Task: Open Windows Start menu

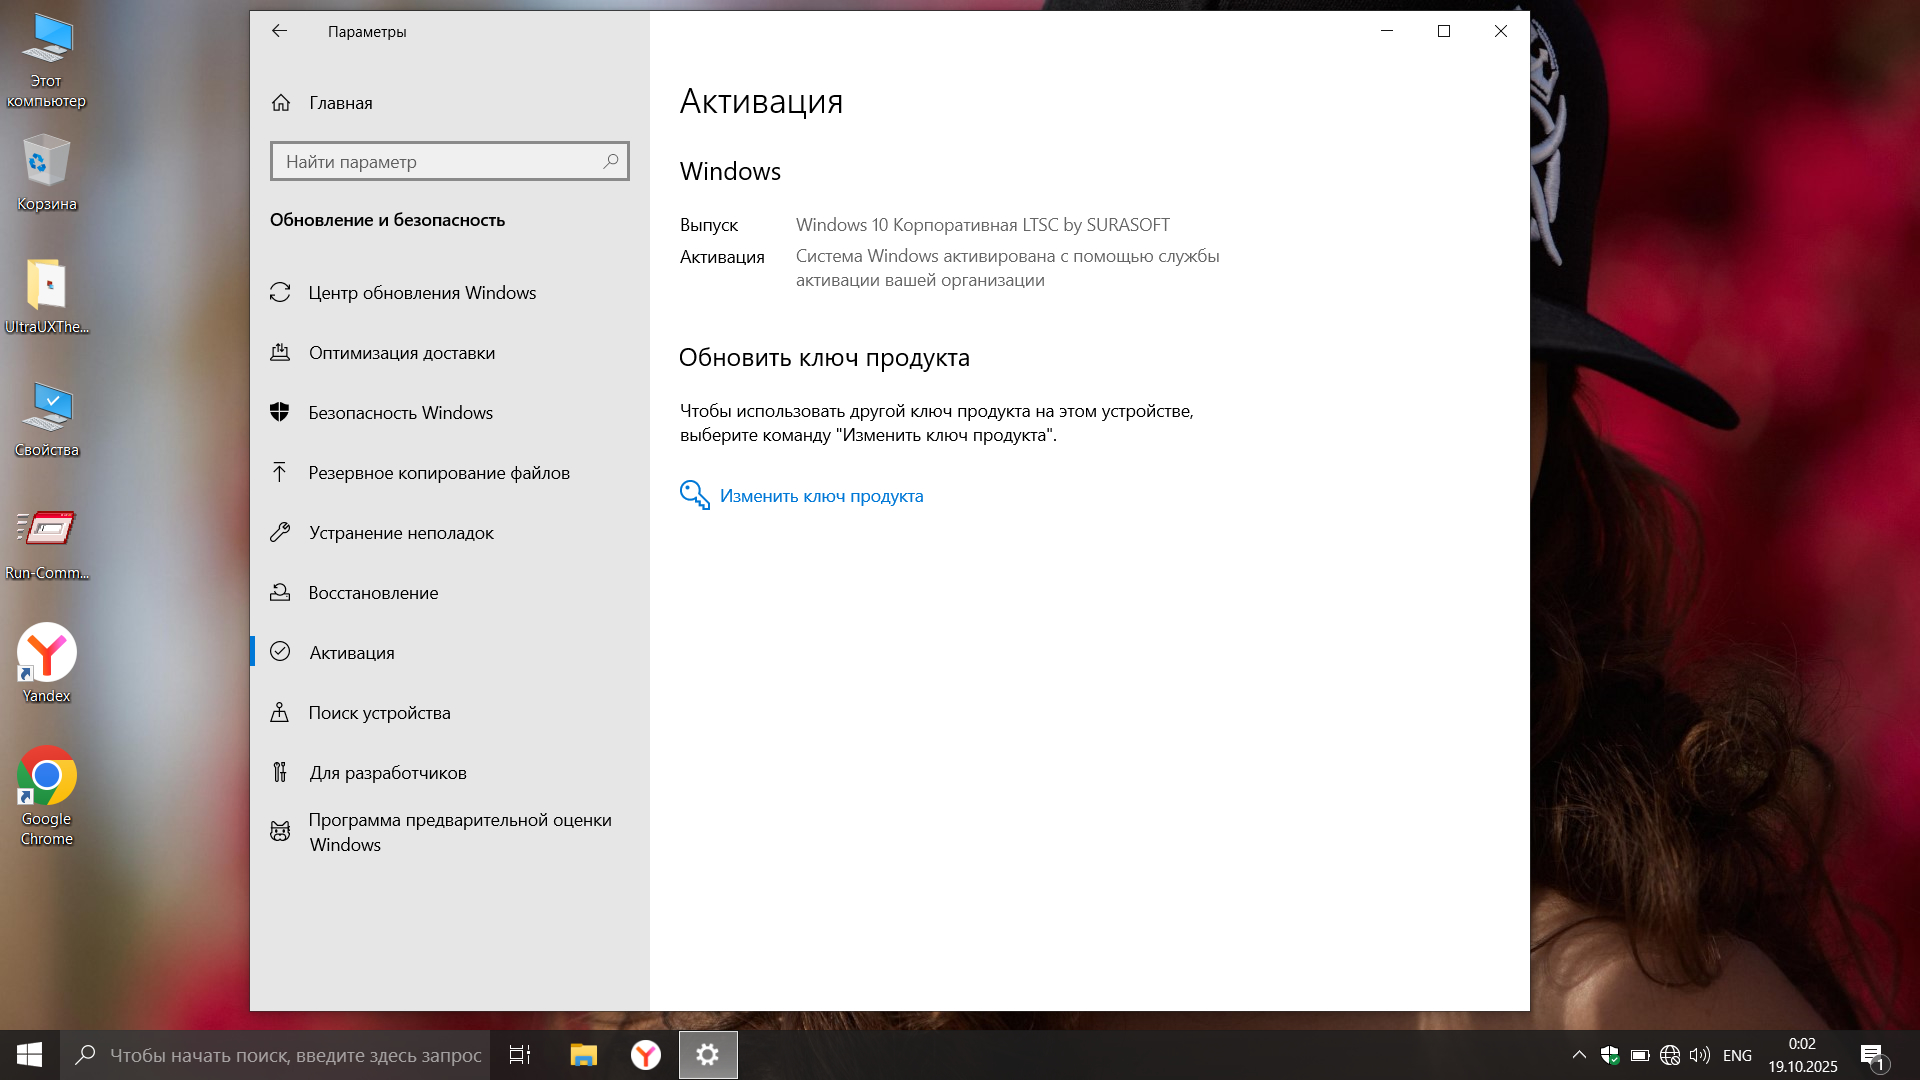Action: pos(29,1055)
